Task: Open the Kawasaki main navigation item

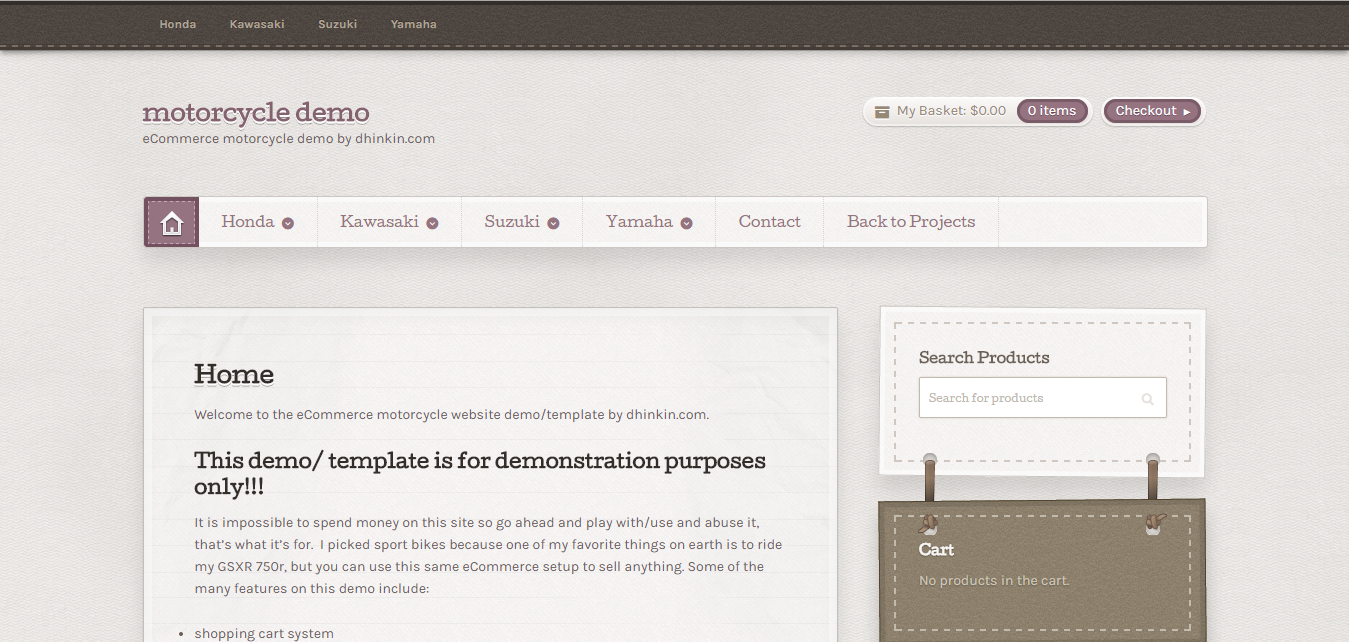Action: (390, 222)
